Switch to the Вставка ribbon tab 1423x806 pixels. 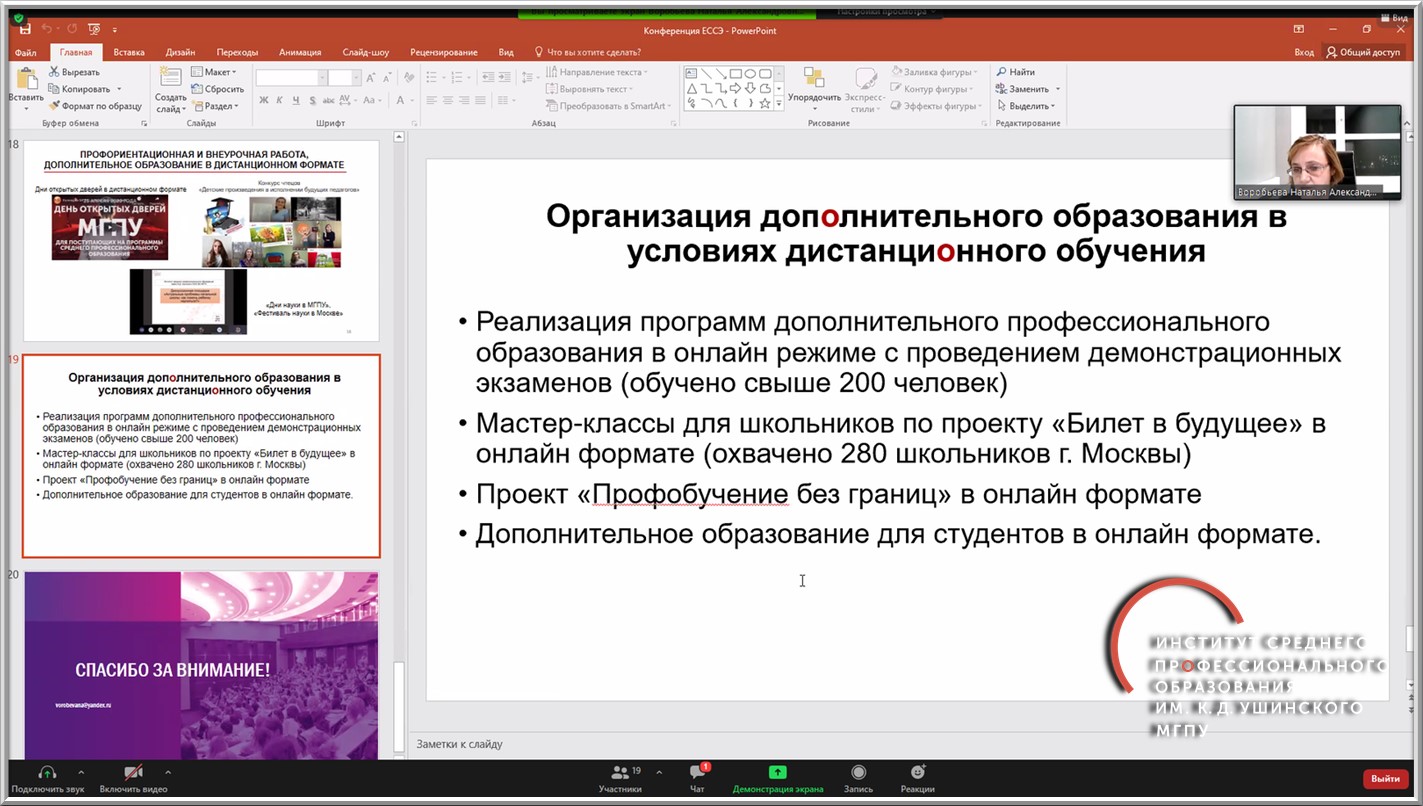click(x=129, y=52)
